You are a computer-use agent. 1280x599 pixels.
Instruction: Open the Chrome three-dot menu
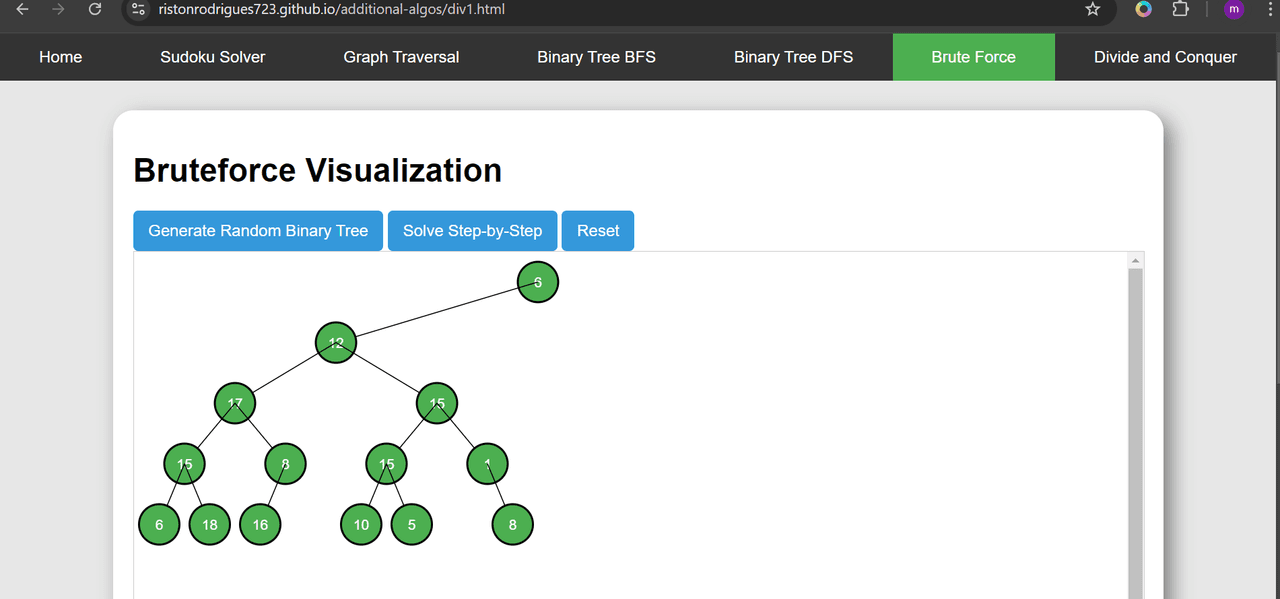click(x=1267, y=9)
